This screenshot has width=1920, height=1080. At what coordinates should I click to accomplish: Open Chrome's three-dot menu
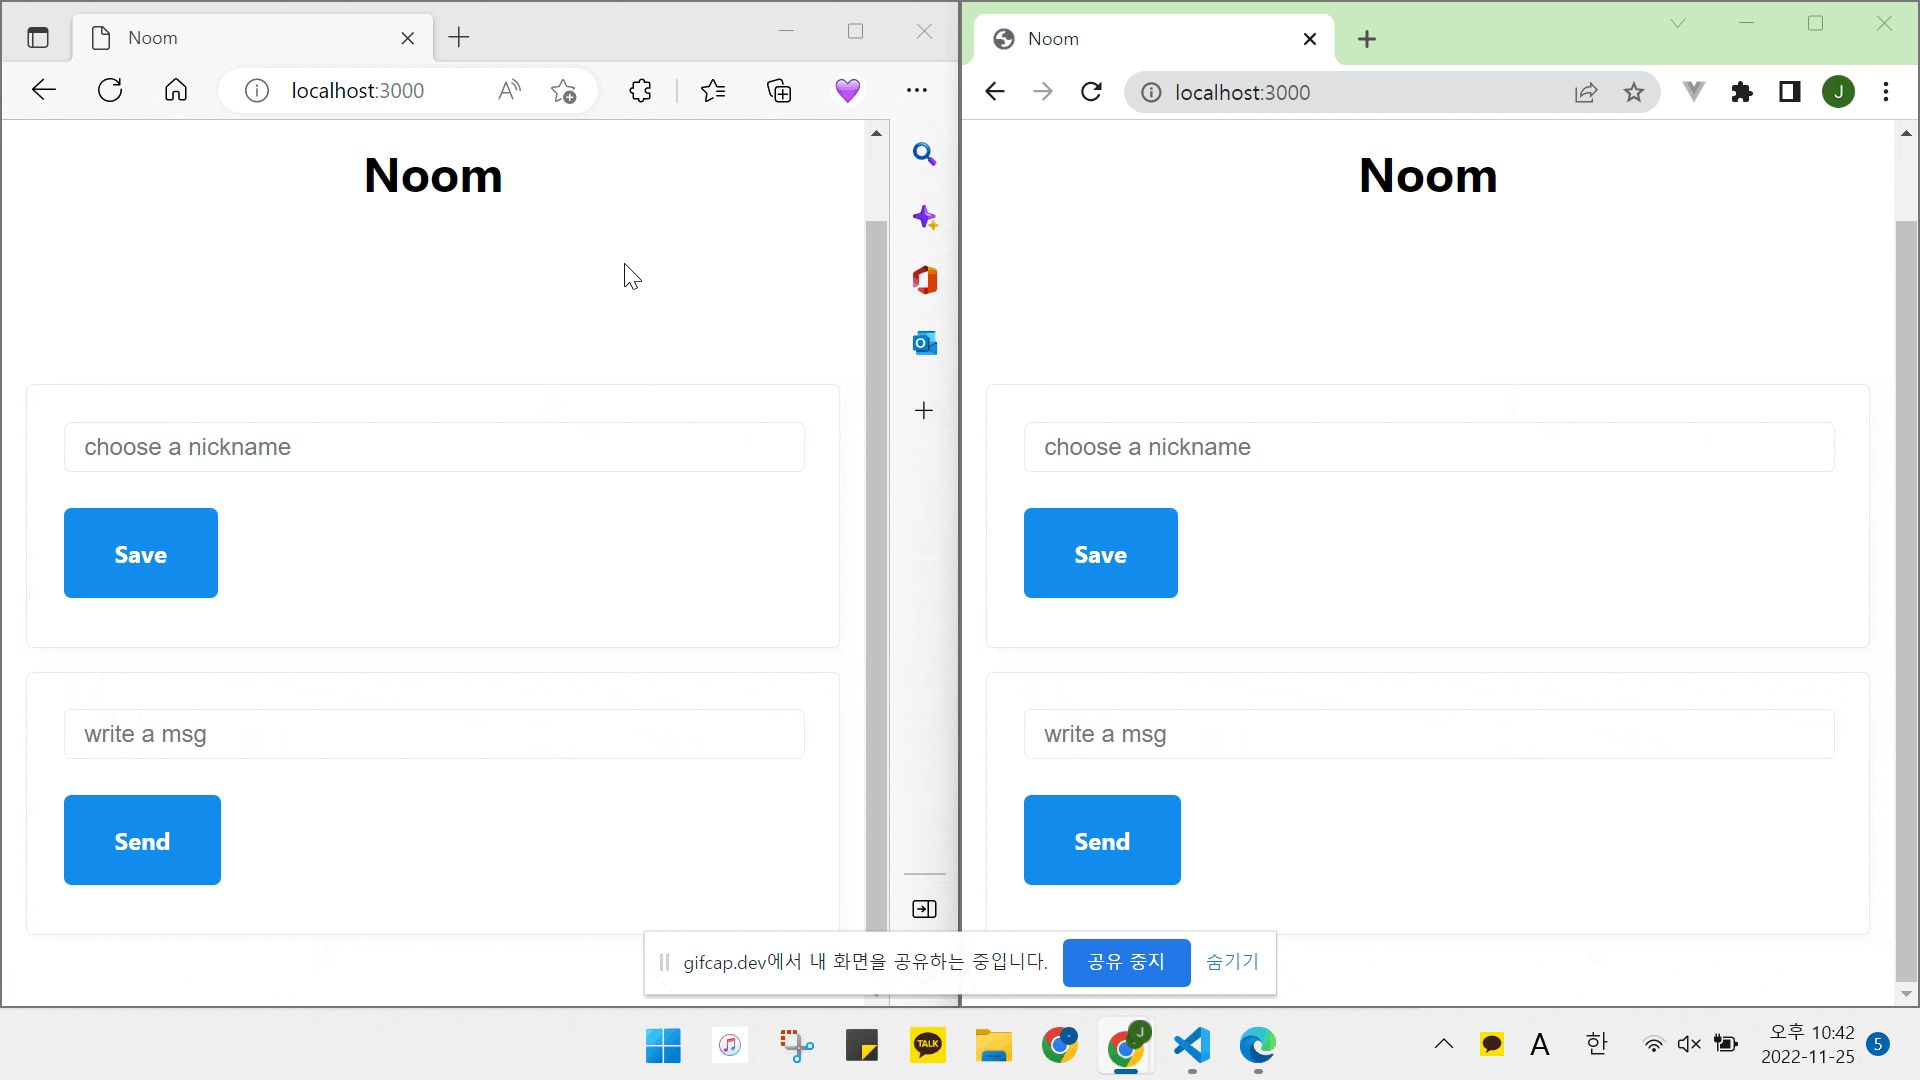point(1886,92)
